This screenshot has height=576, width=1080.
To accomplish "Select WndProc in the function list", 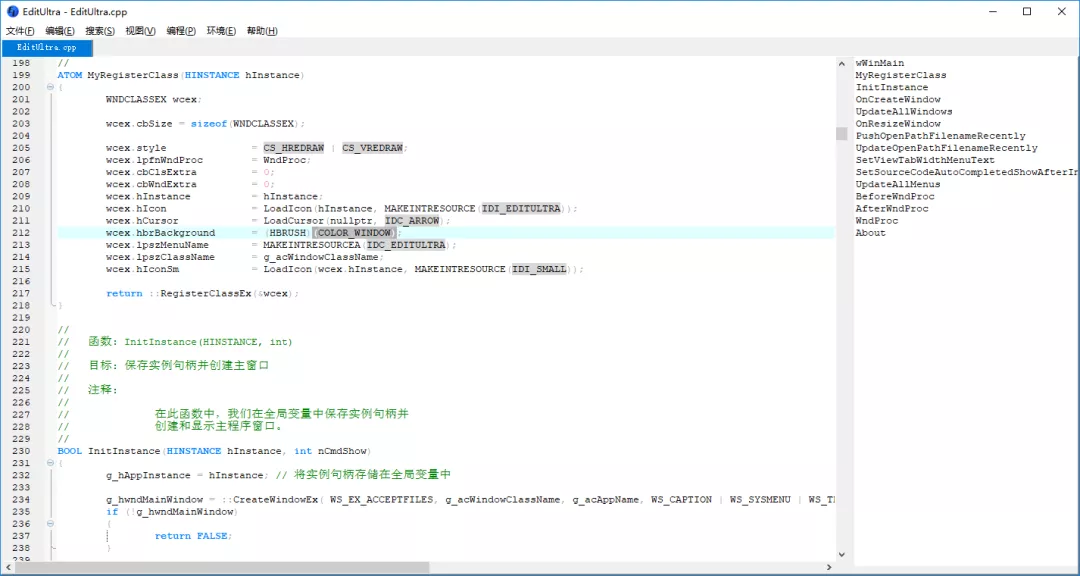I will [x=876, y=220].
